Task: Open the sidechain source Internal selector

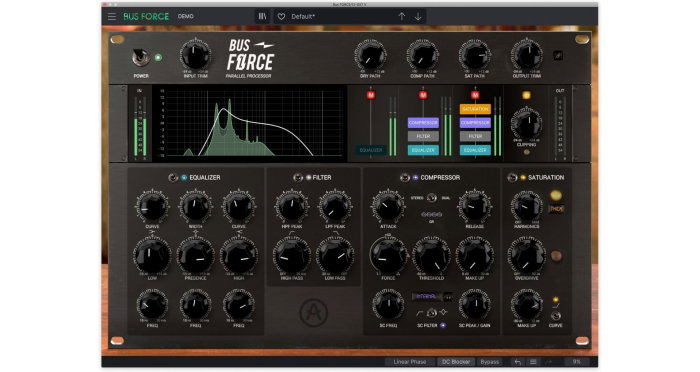Action: (432, 296)
